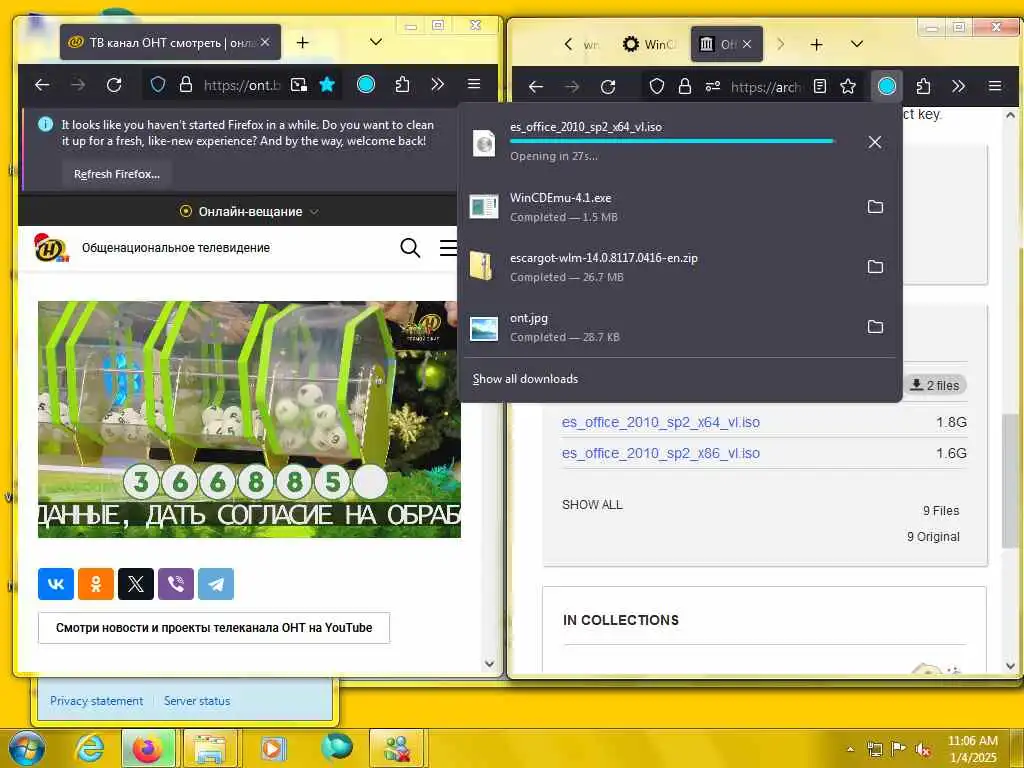Show overflow tools in right Firefox
Screen dimensions: 1024x768
point(958,86)
